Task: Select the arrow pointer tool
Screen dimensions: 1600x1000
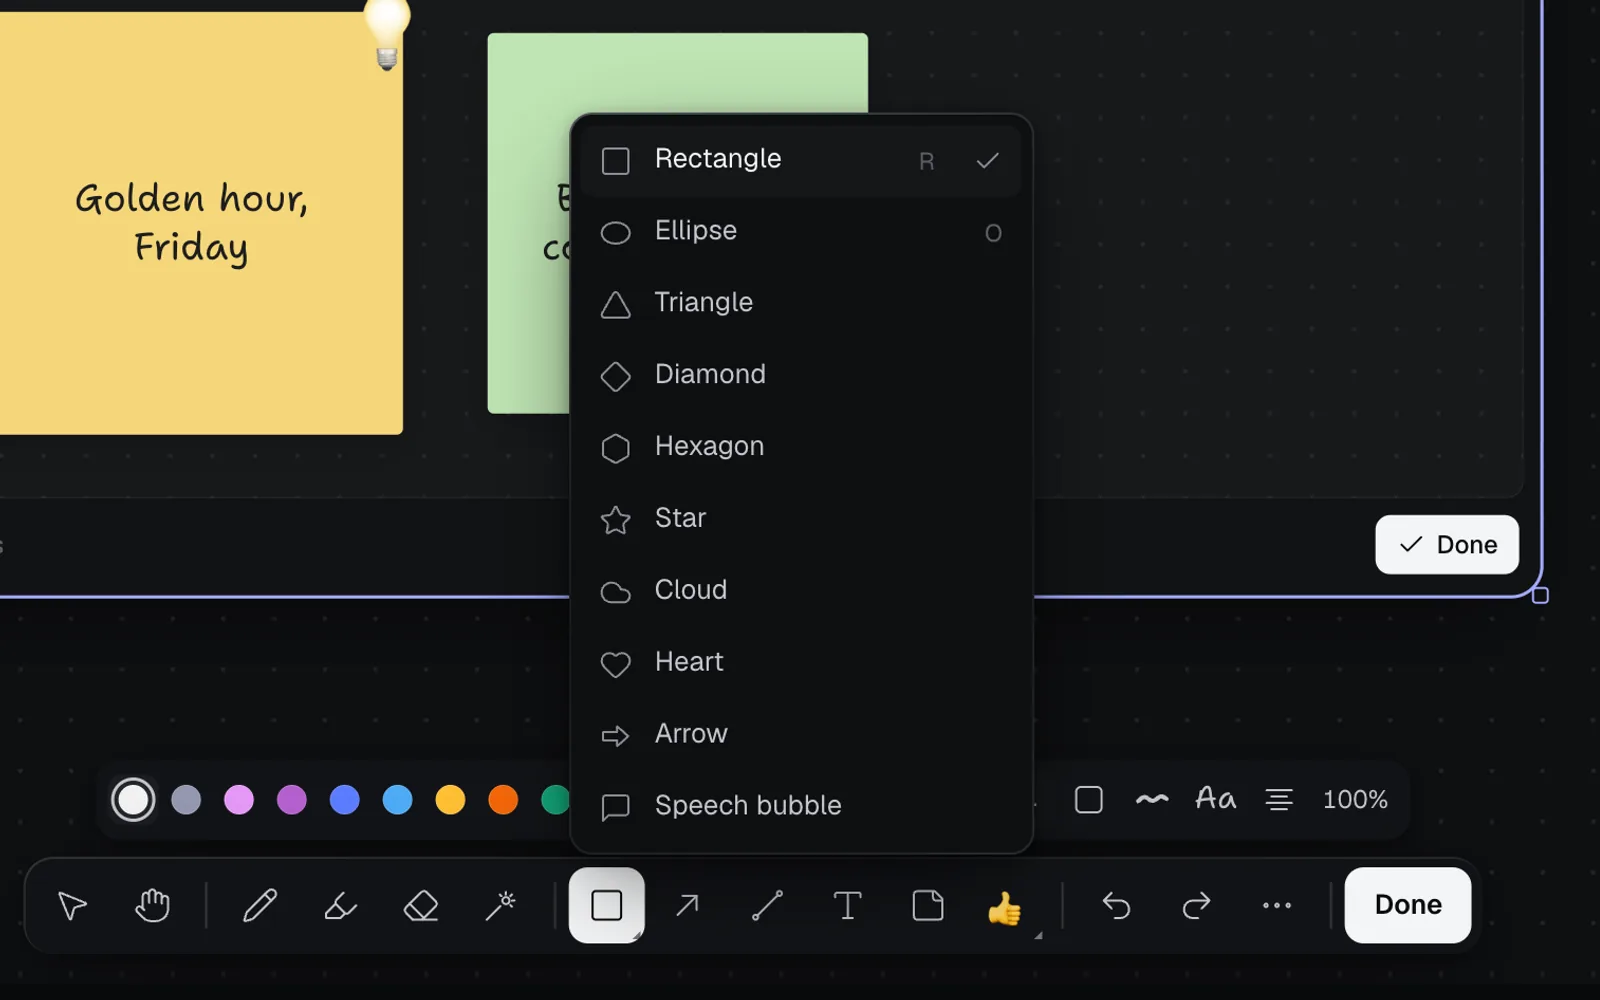Action: (72, 905)
